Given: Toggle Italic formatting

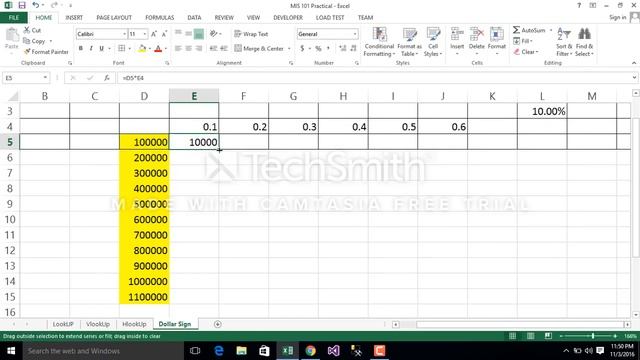Looking at the screenshot, I should (91, 49).
